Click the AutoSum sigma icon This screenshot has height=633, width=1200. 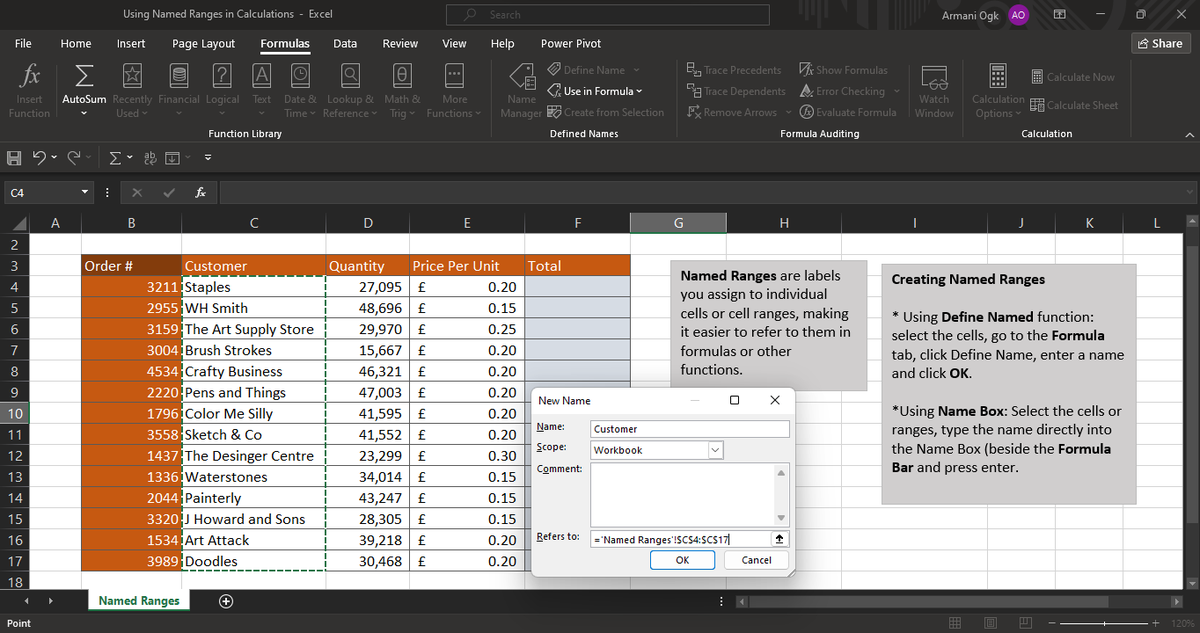coord(85,78)
